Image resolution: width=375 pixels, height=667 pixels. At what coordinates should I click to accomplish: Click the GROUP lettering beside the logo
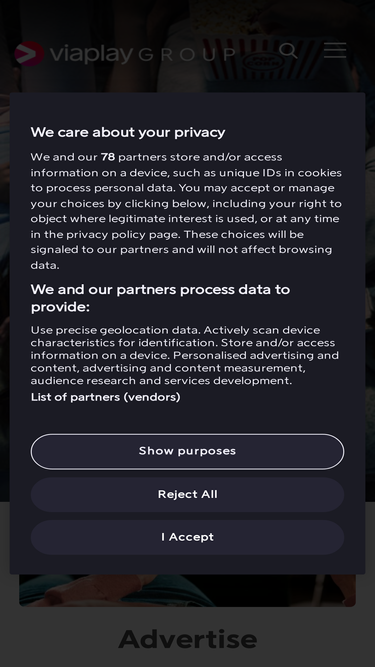click(x=187, y=54)
